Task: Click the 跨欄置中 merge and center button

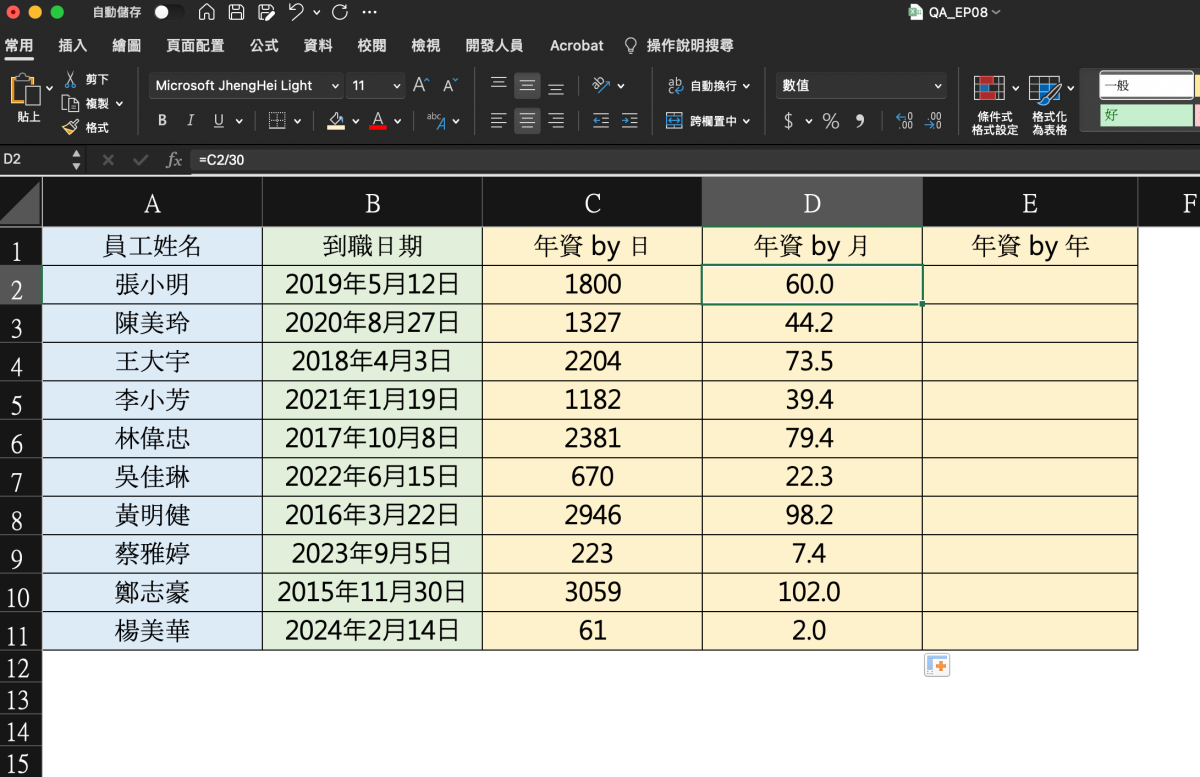Action: (701, 121)
